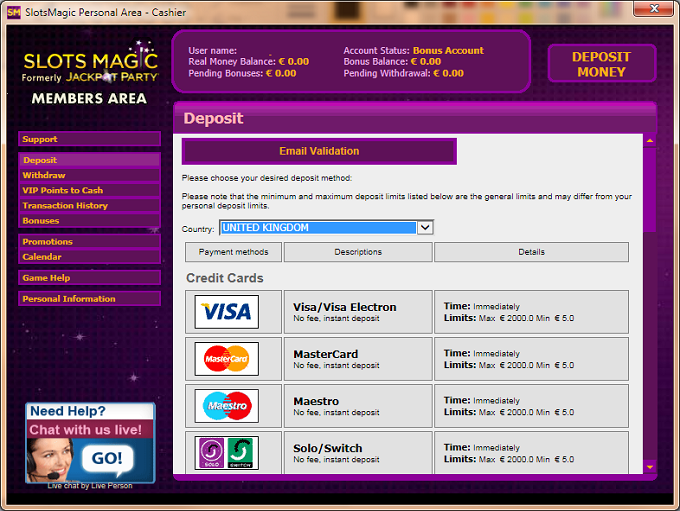Click the 'Credit Cards' heading
Viewport: 680px width, 511px height.
(x=225, y=278)
